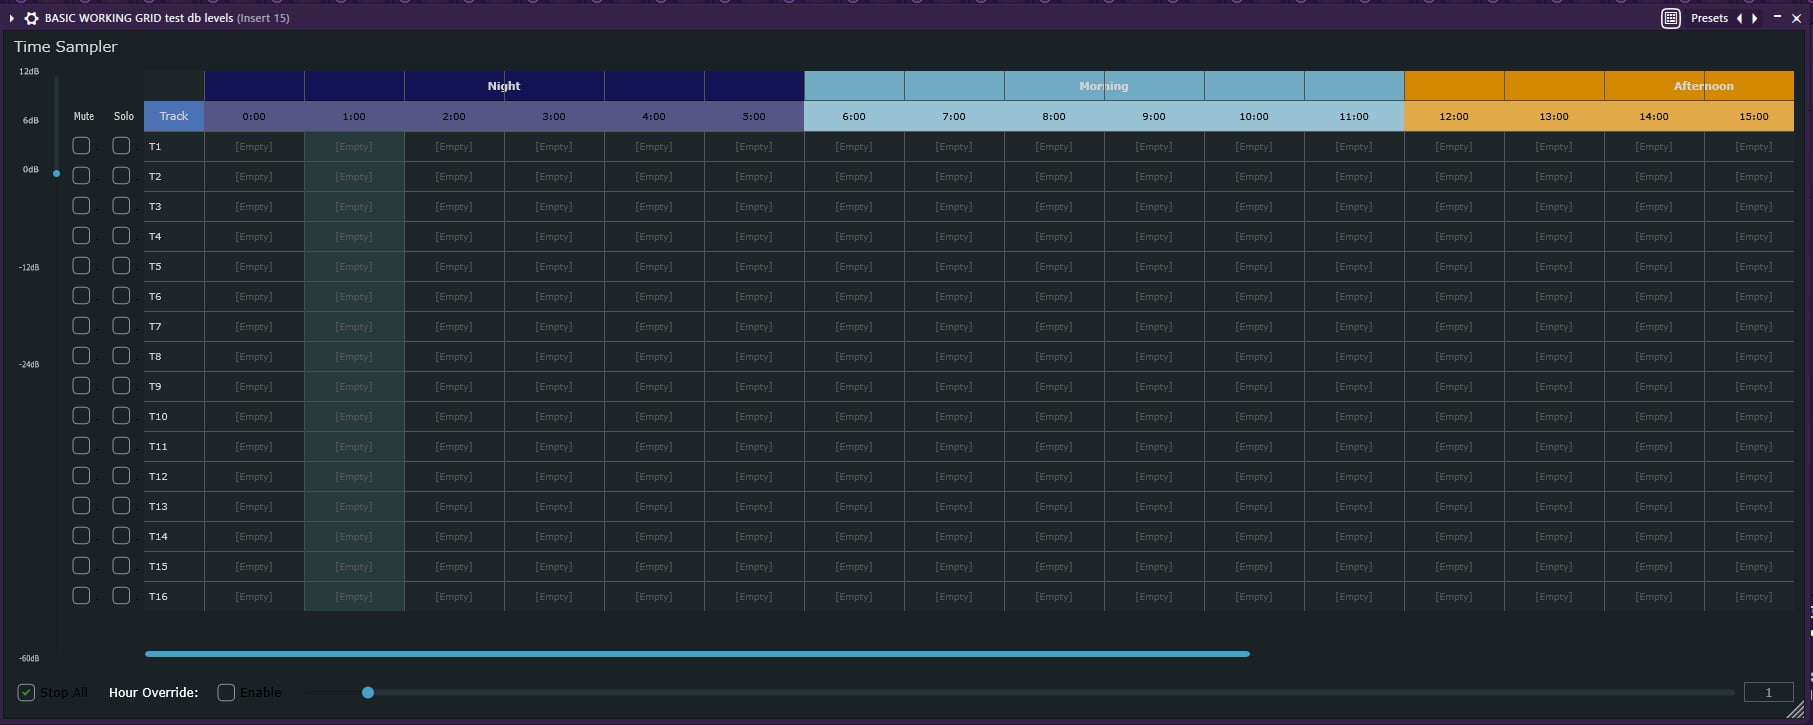Viewport: 1813px width, 725px height.
Task: Mute track T1
Action: 82,146
